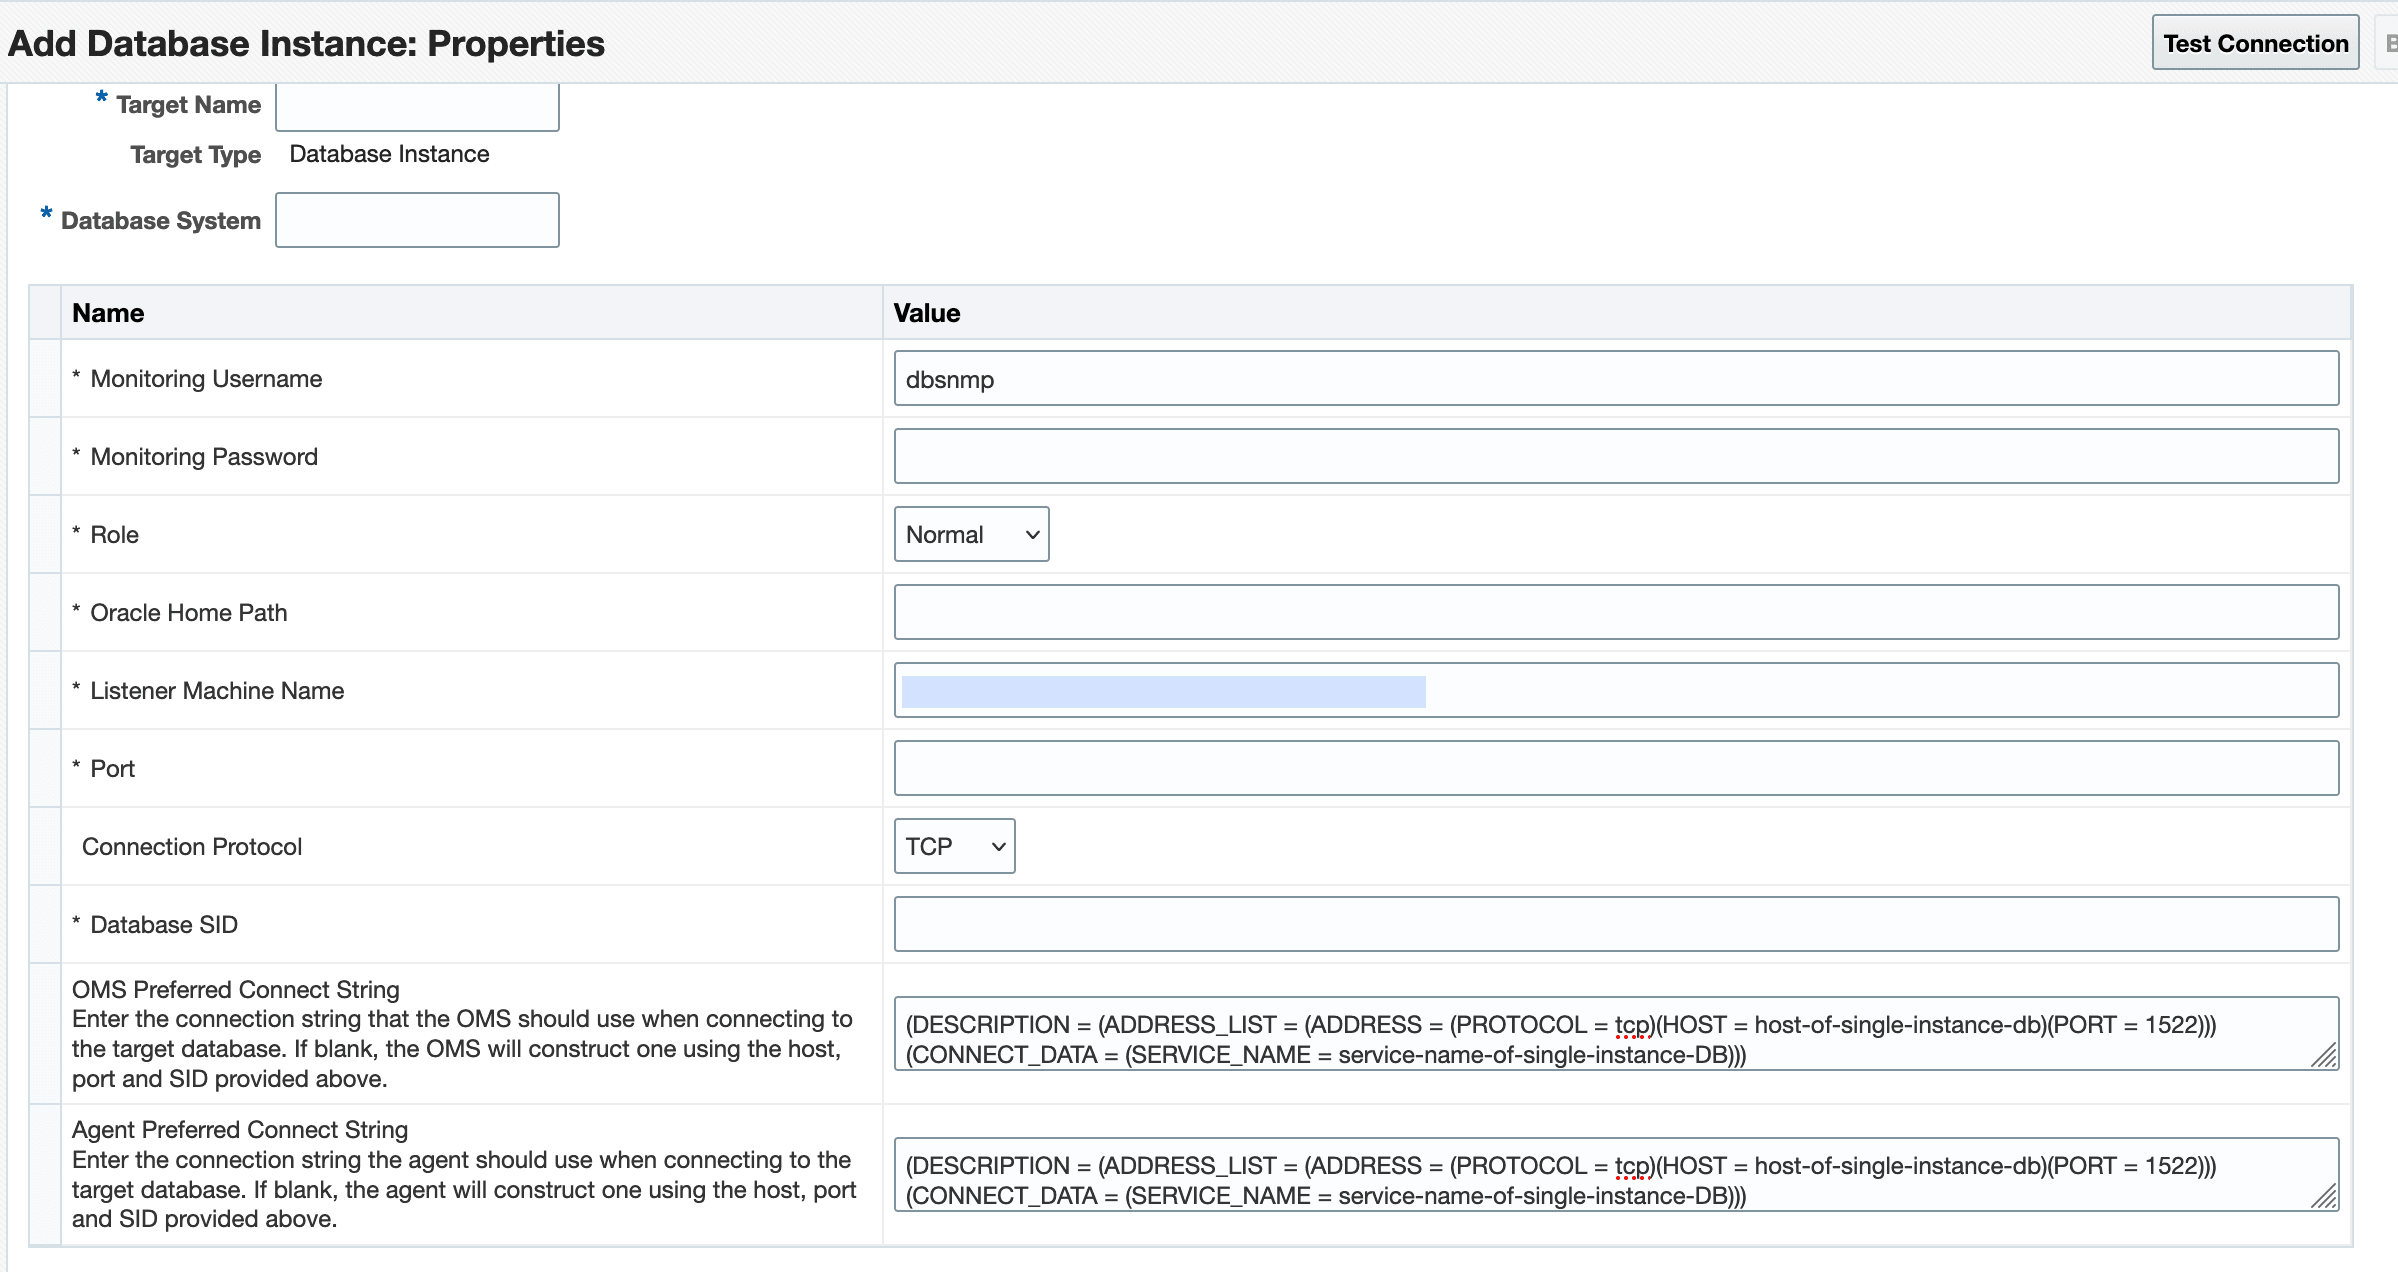Click the partially visible button beside Test Connection
Screen dimensions: 2398x1272
coord(2388,43)
